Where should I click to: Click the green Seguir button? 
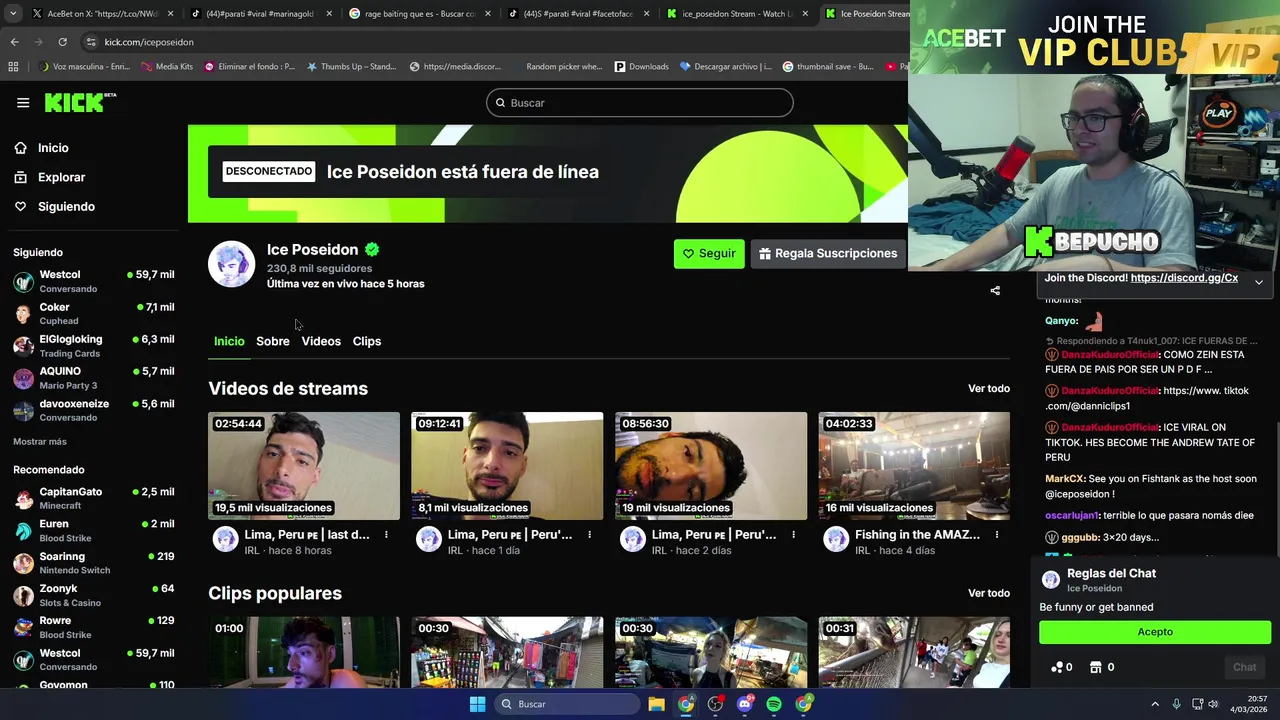tap(709, 253)
